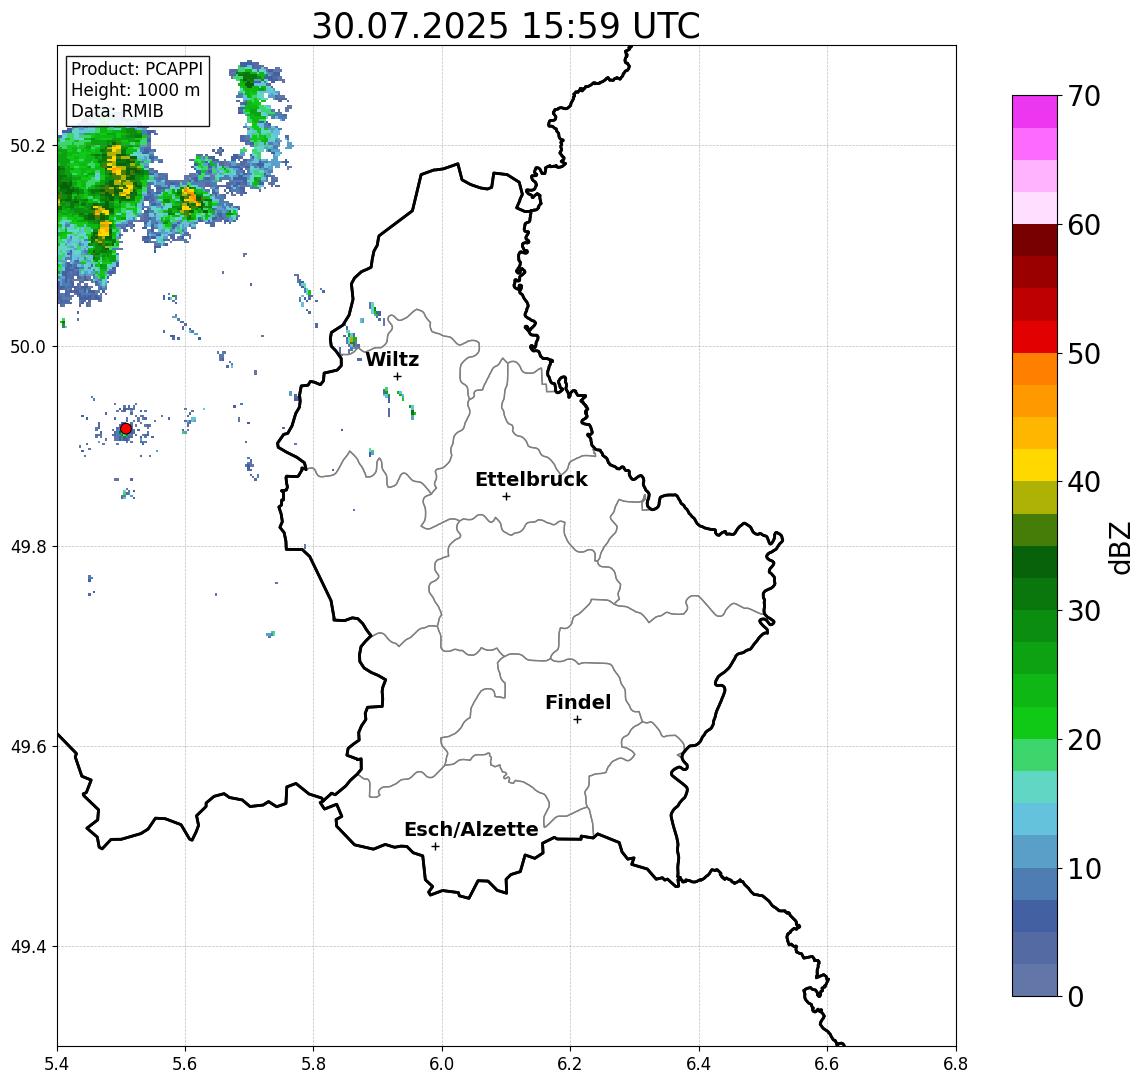Click the dBZ colorbar axis label

[1119, 547]
